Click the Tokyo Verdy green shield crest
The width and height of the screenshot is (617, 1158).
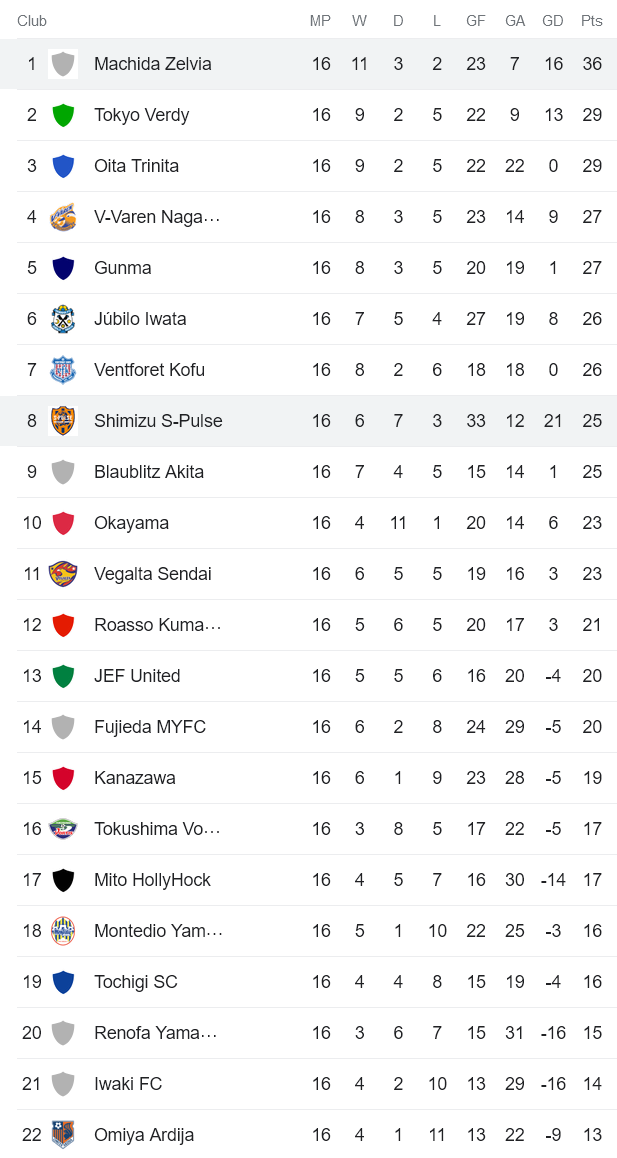coord(63,114)
